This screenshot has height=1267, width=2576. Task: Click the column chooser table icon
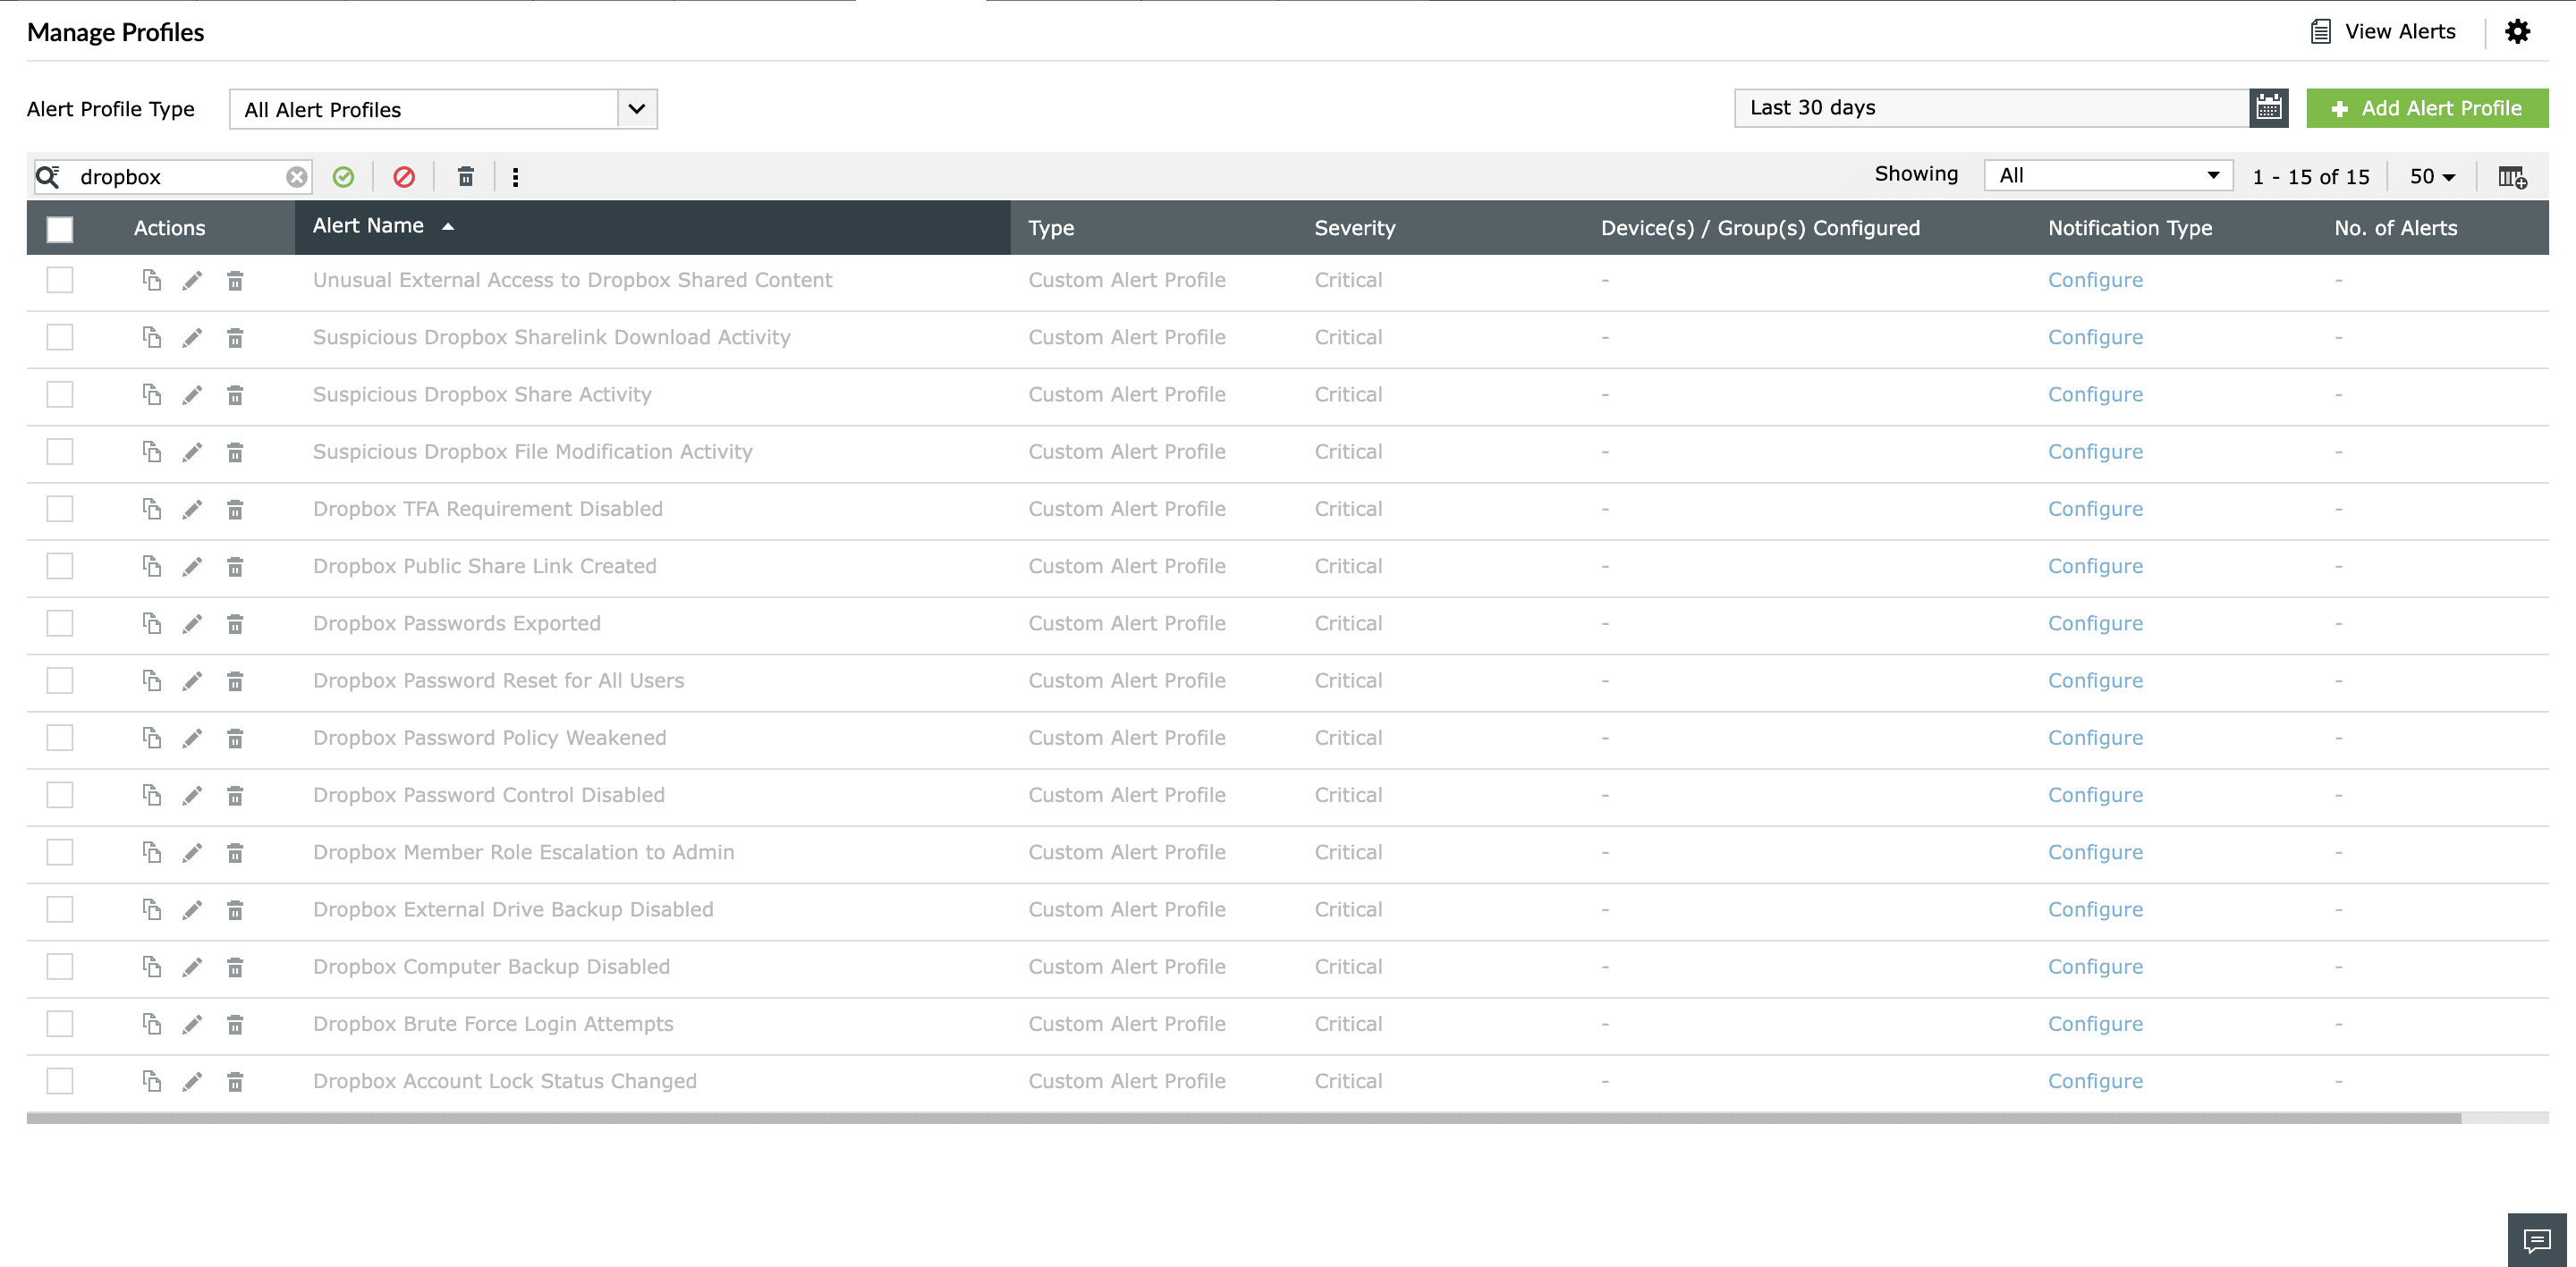click(x=2511, y=177)
